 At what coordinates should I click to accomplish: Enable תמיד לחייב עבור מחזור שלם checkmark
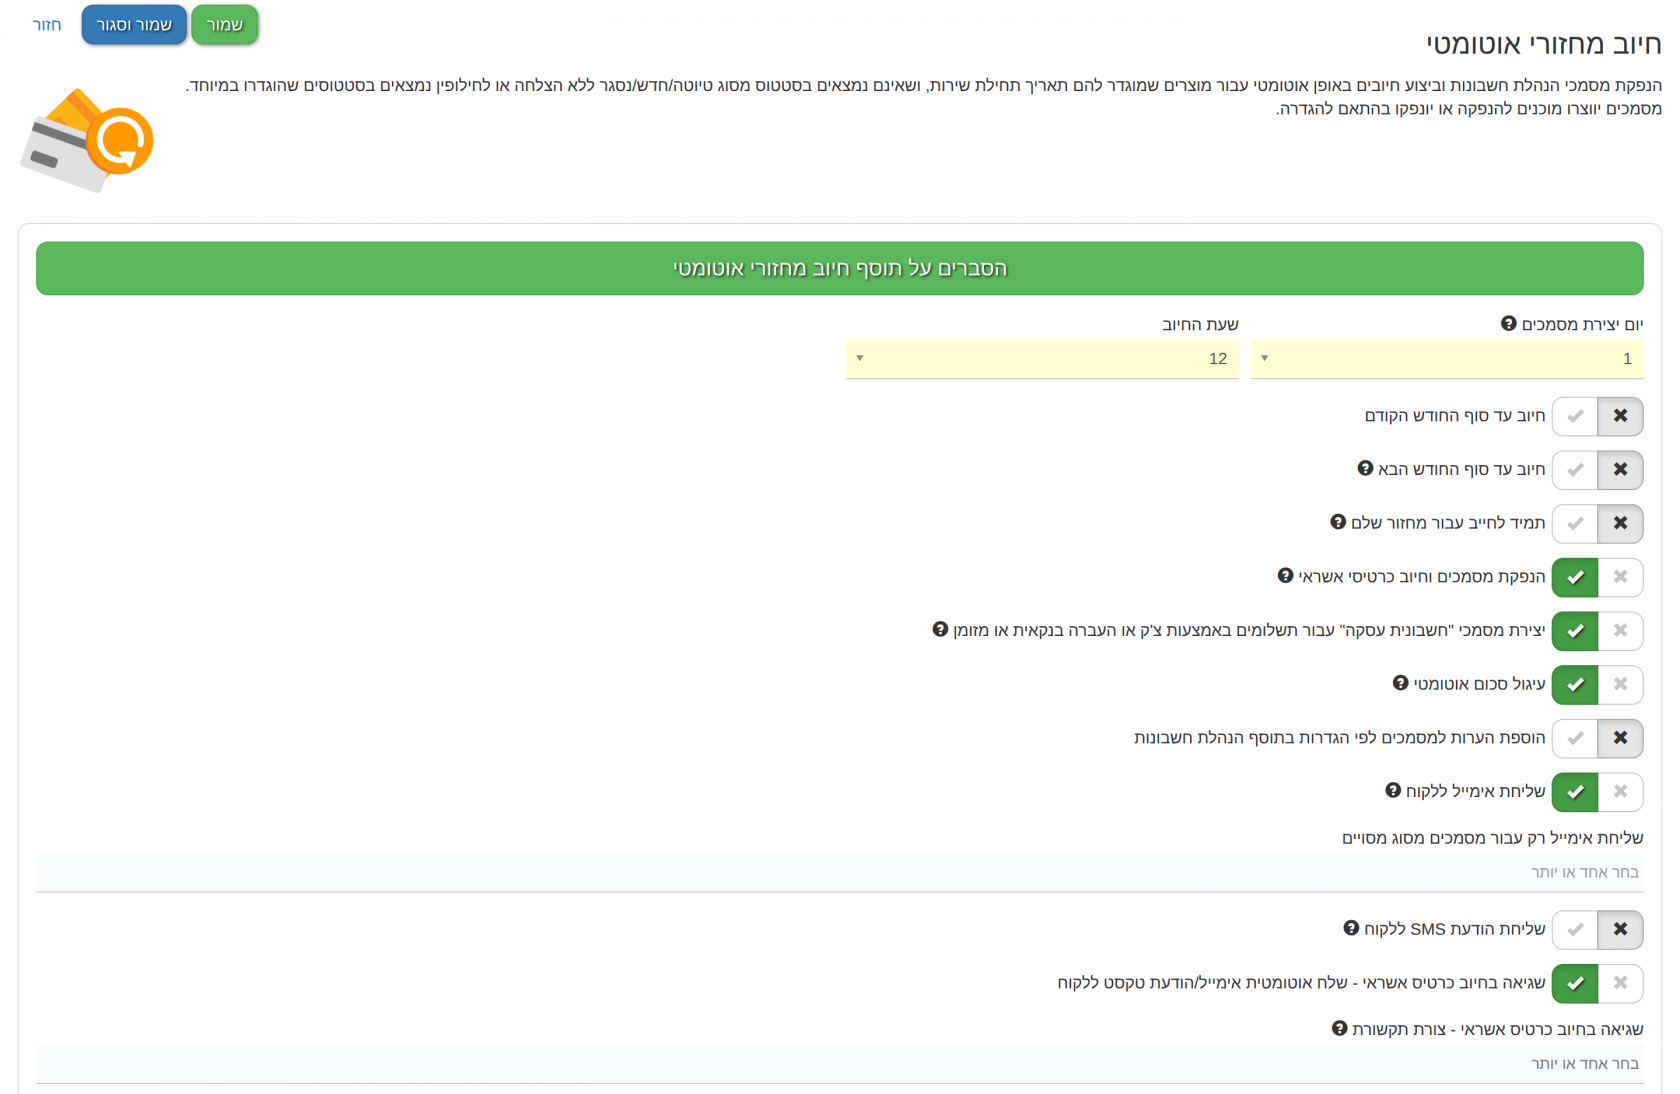(1575, 523)
